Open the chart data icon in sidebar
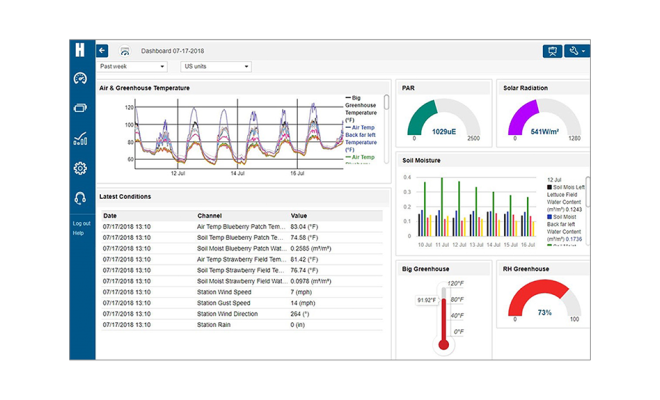 coord(80,139)
